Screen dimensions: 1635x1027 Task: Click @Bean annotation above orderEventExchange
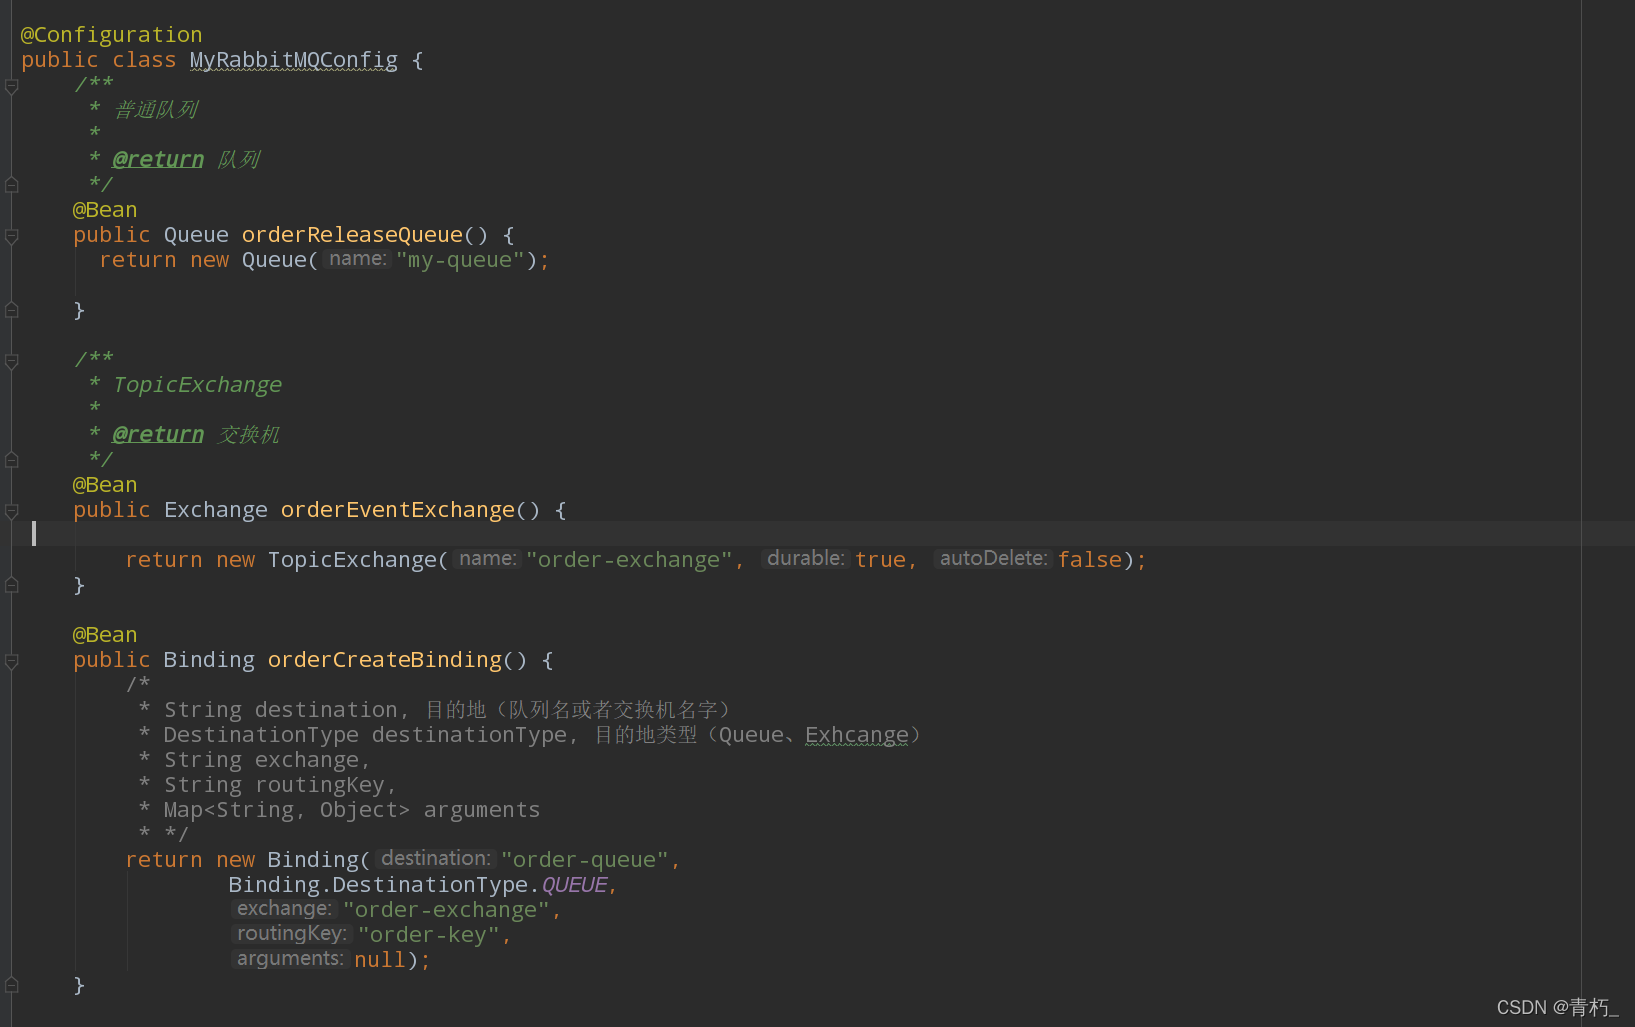coord(105,485)
